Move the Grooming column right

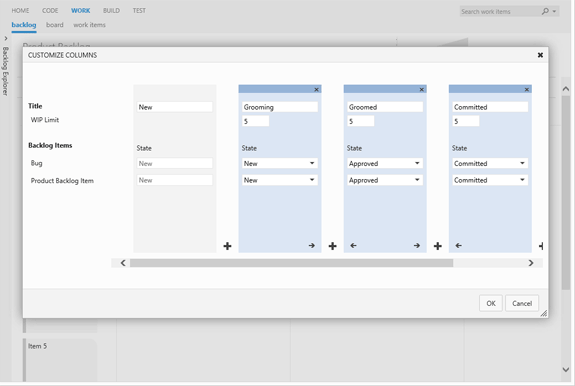pyautogui.click(x=312, y=246)
